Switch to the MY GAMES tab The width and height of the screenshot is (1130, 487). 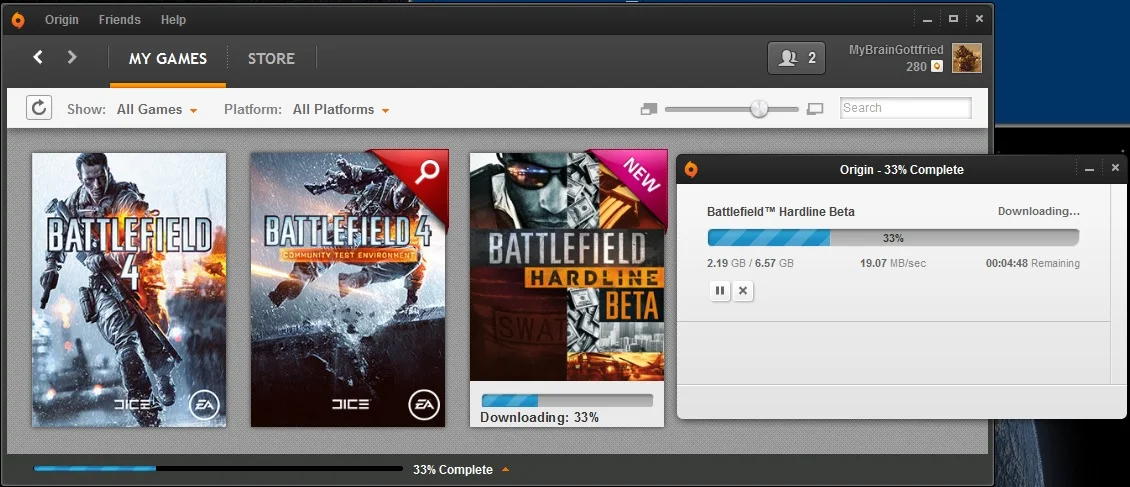click(168, 58)
